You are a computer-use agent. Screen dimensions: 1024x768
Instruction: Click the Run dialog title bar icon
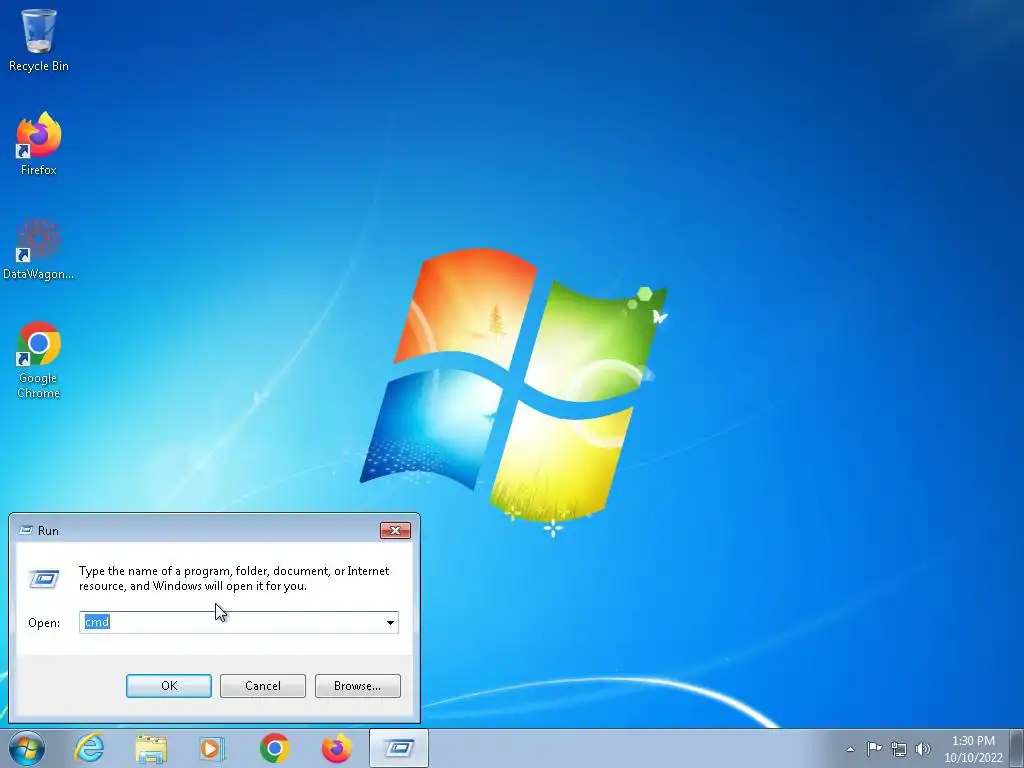[x=26, y=530]
